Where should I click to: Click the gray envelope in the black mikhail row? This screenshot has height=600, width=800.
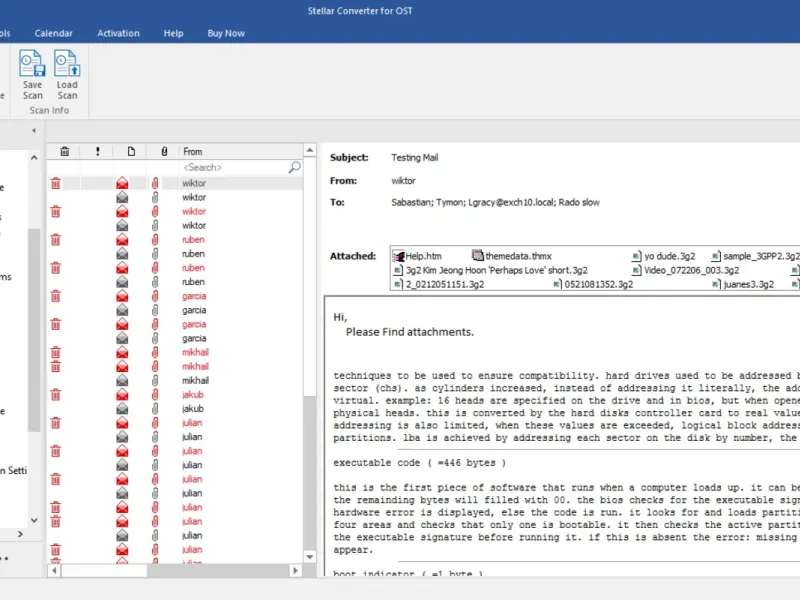tap(122, 380)
